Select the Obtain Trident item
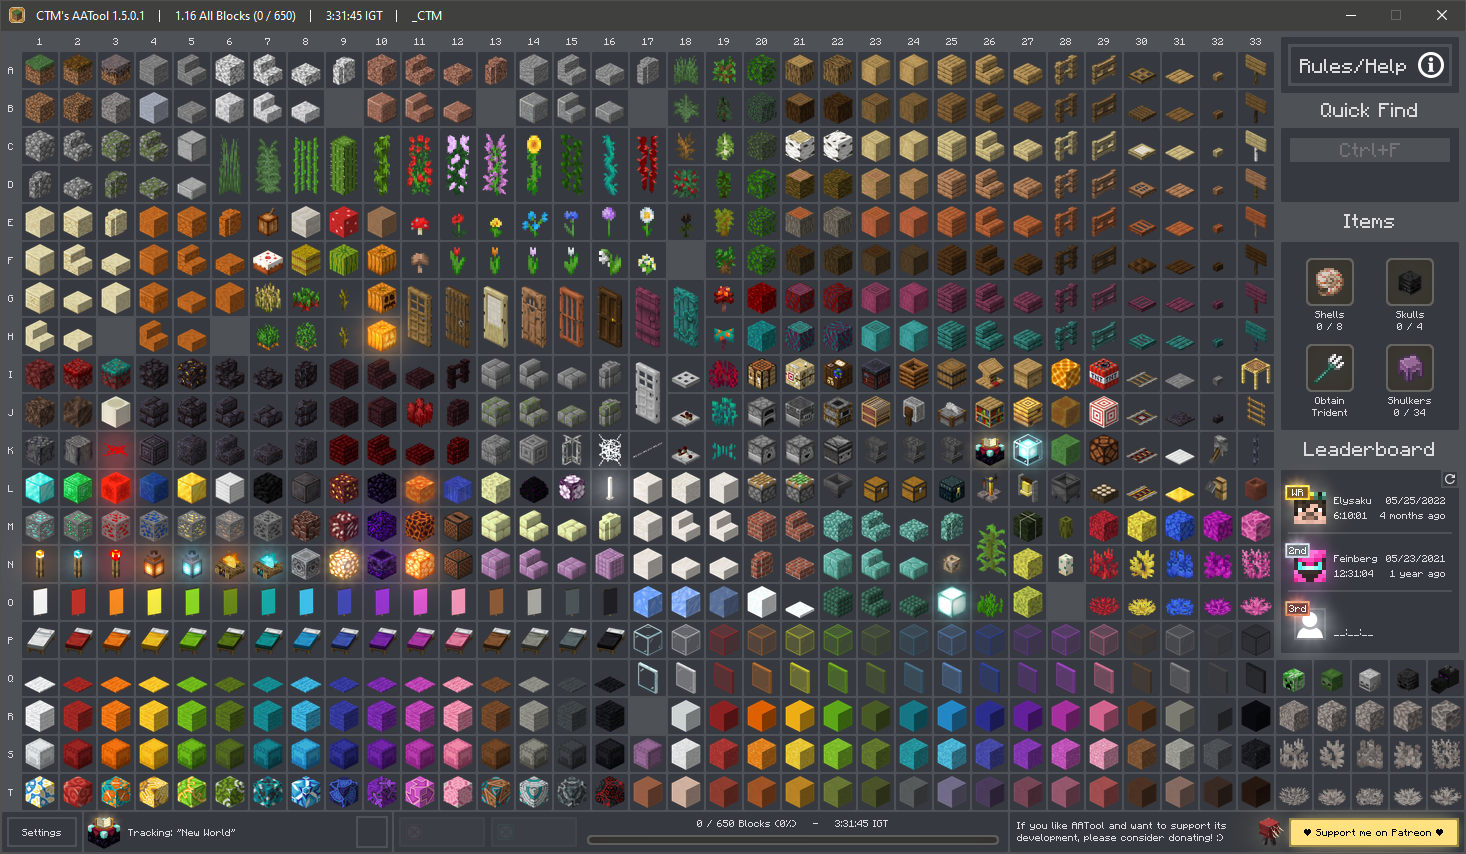 click(1329, 368)
